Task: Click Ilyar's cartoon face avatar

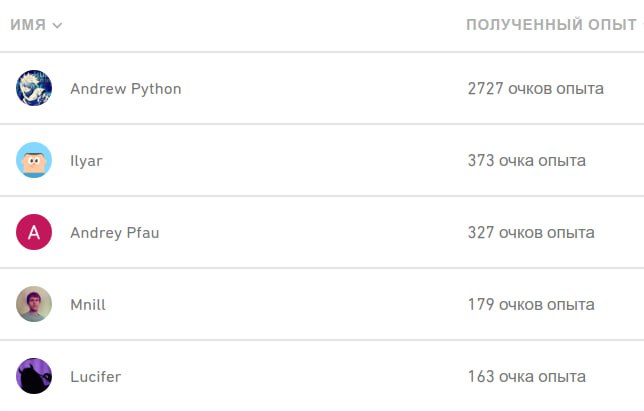Action: click(34, 160)
